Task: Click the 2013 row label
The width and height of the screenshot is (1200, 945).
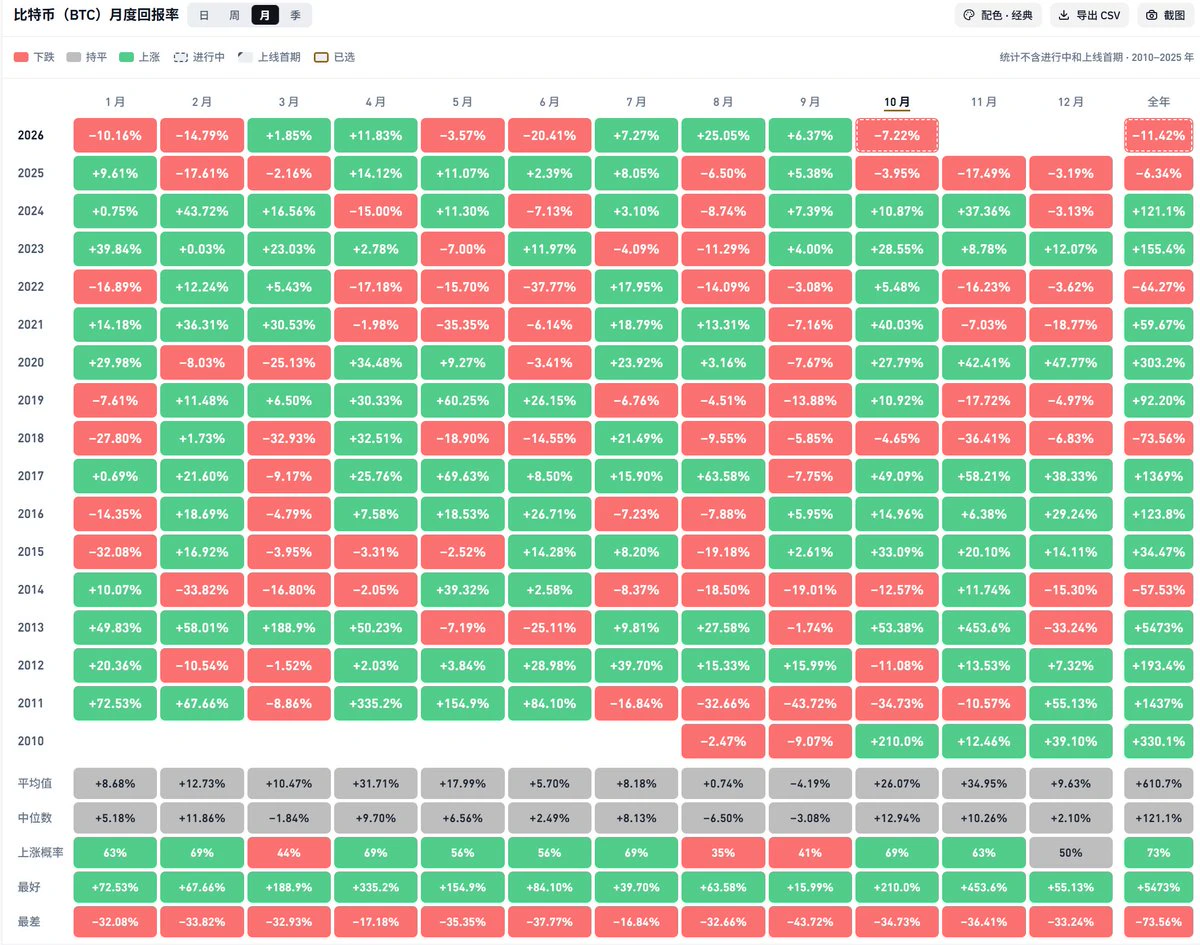Action: tap(31, 628)
